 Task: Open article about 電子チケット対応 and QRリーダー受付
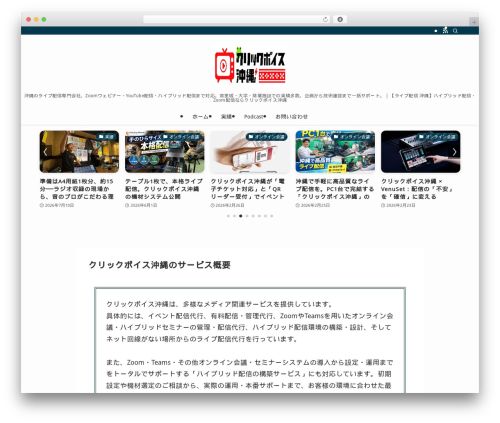(x=248, y=189)
